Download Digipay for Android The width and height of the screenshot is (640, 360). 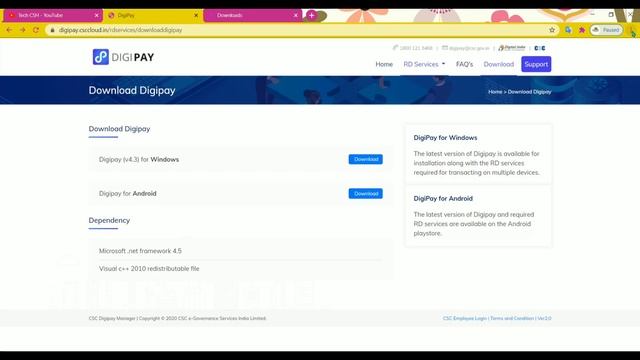366,193
